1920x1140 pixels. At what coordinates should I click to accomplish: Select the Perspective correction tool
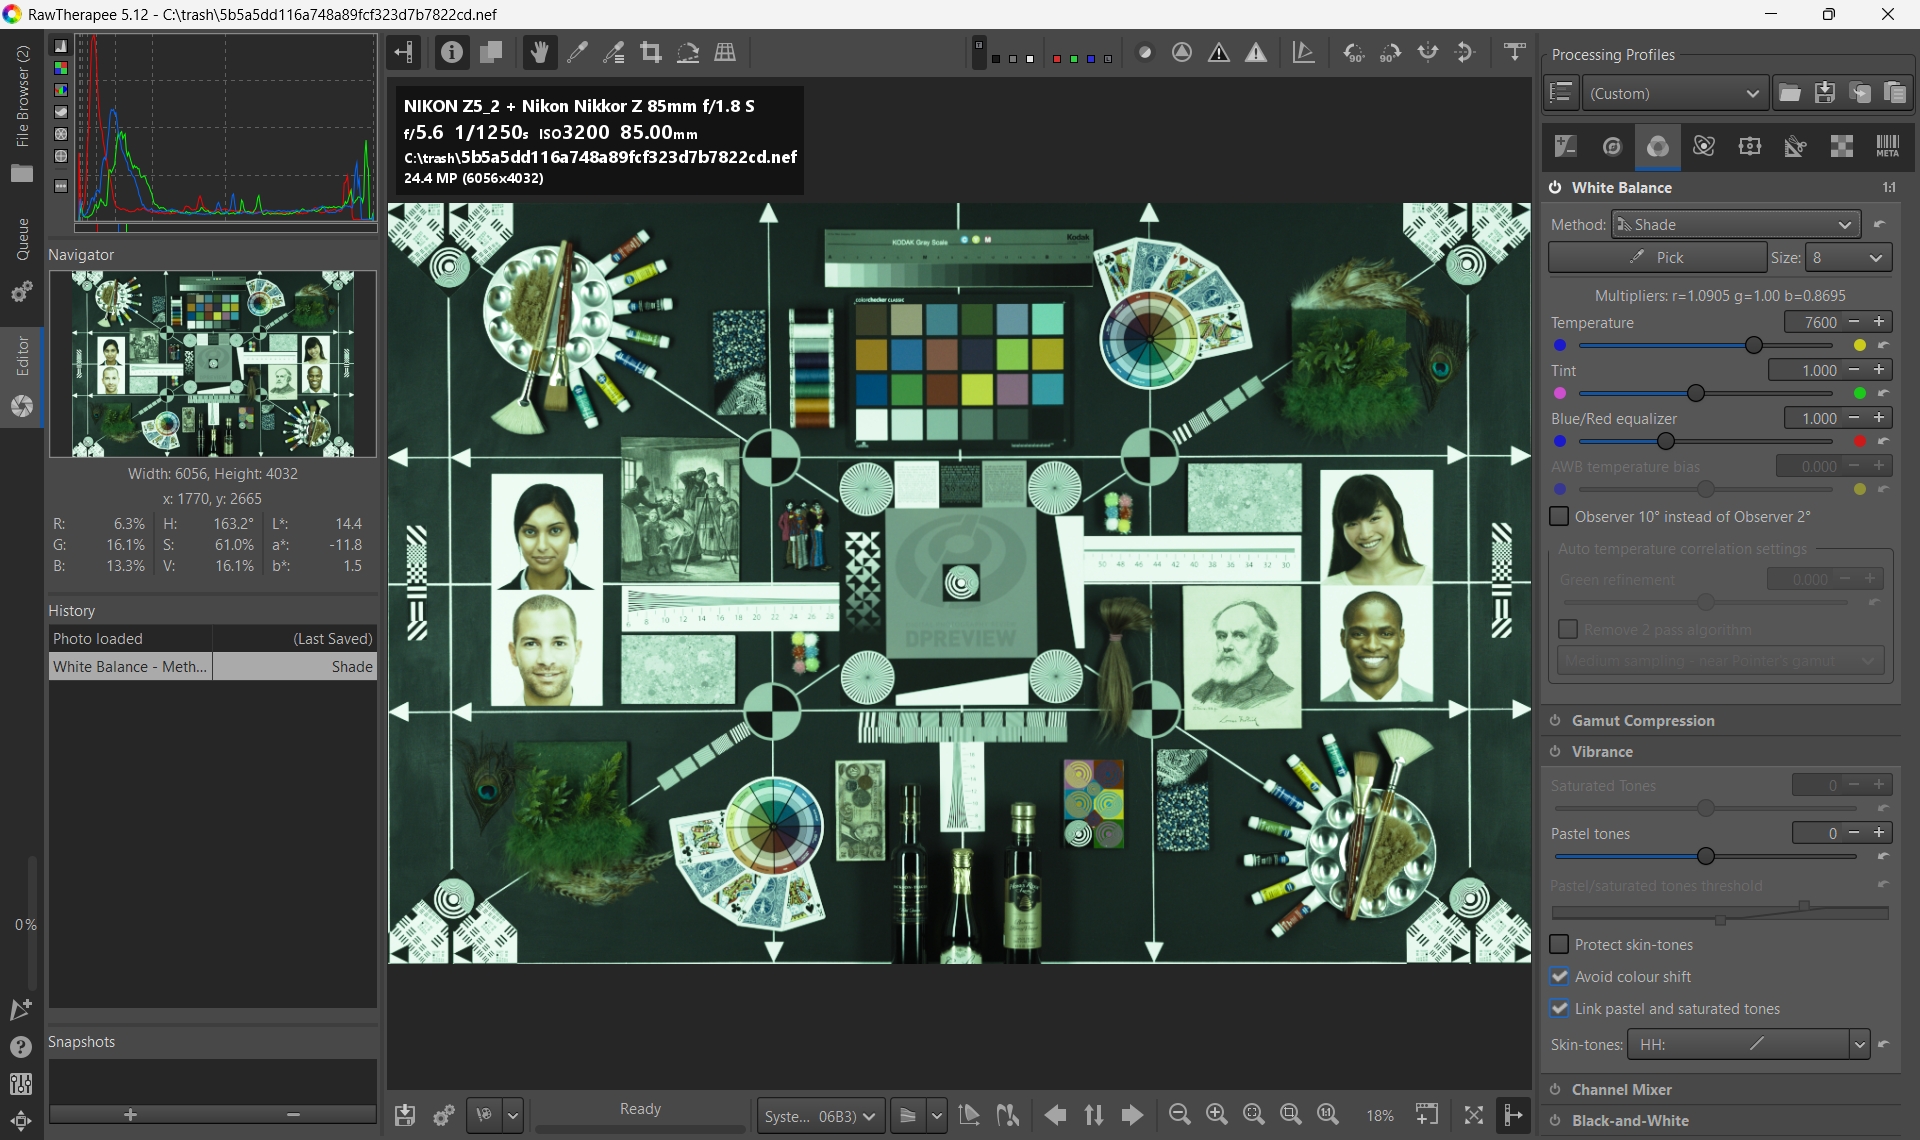725,52
